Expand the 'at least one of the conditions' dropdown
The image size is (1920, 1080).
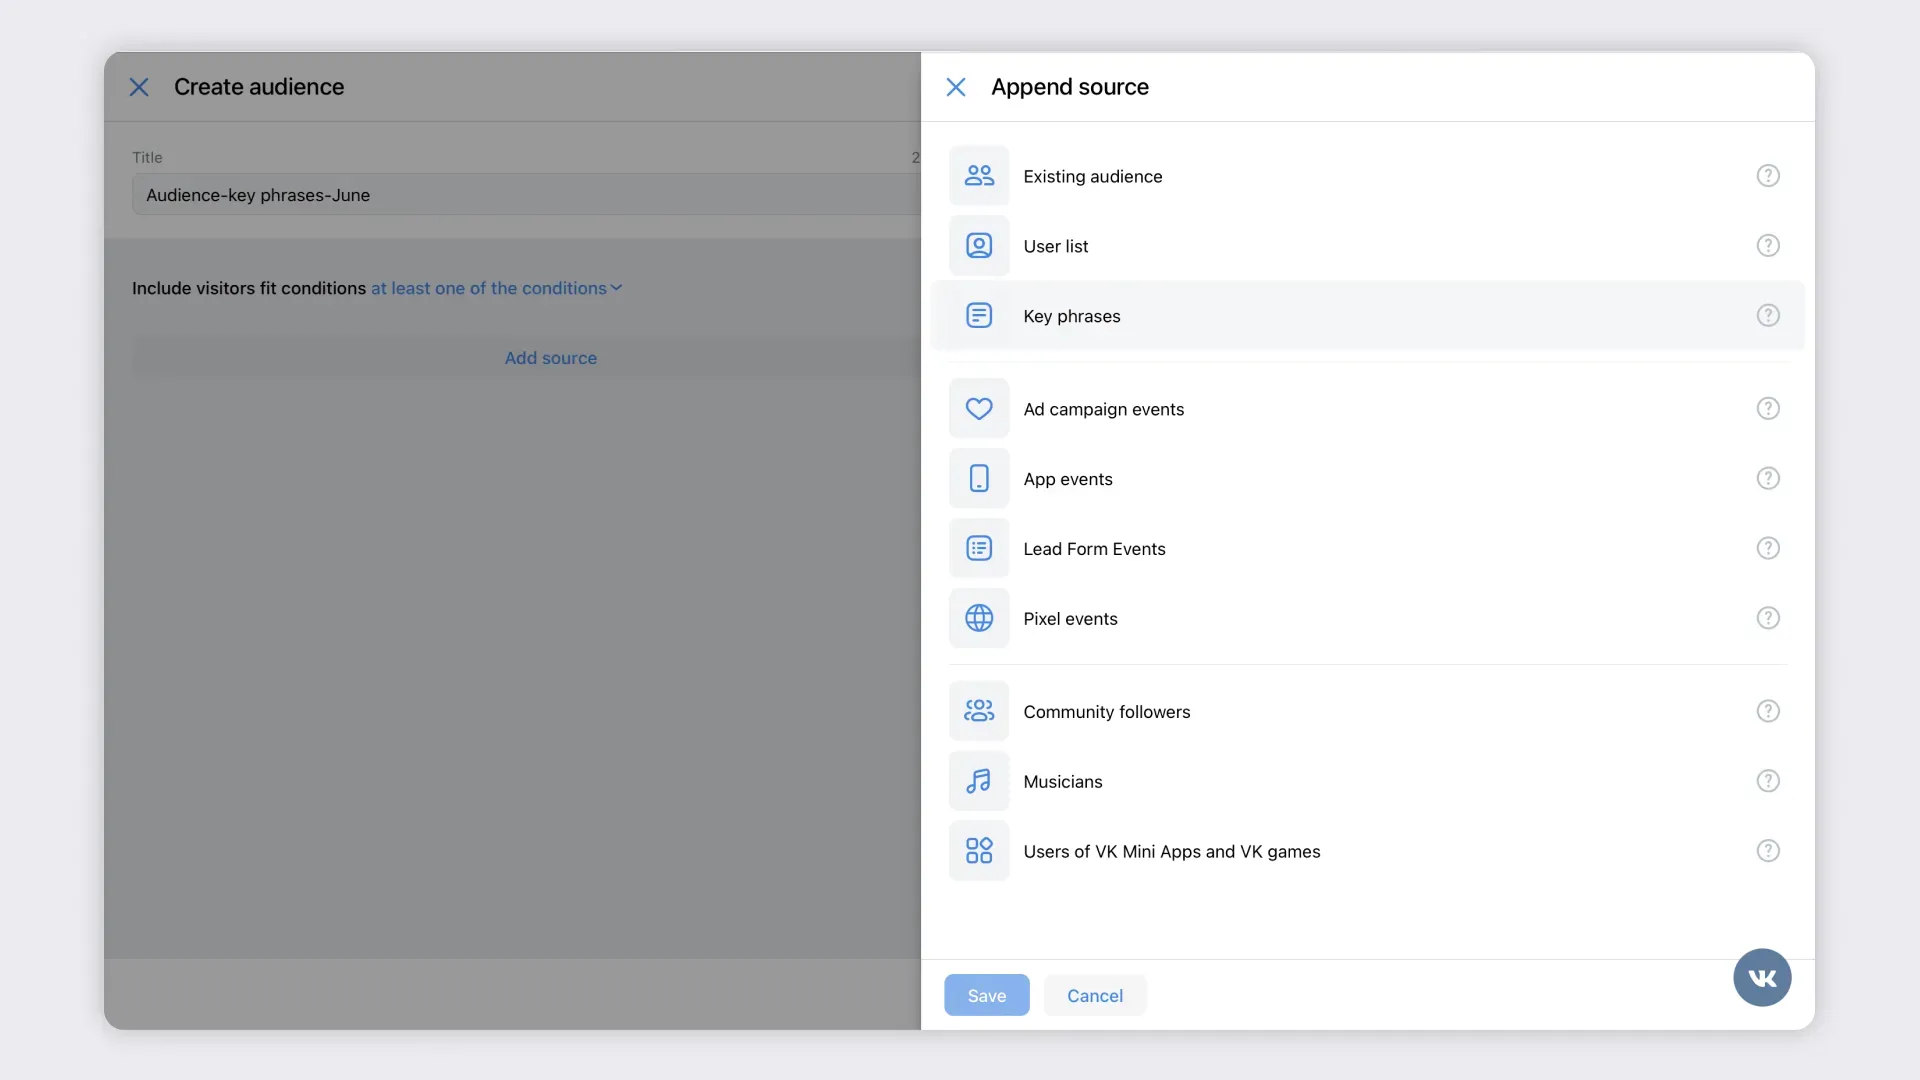497,288
